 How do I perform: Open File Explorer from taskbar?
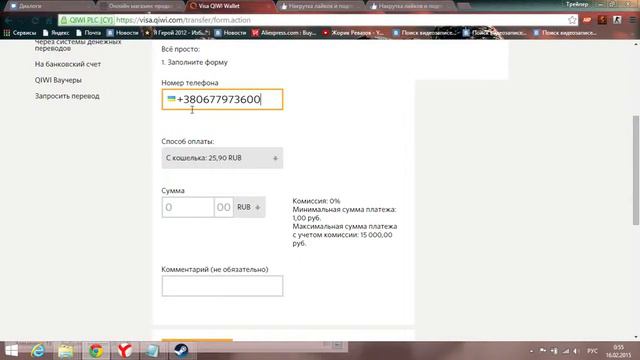(x=66, y=351)
